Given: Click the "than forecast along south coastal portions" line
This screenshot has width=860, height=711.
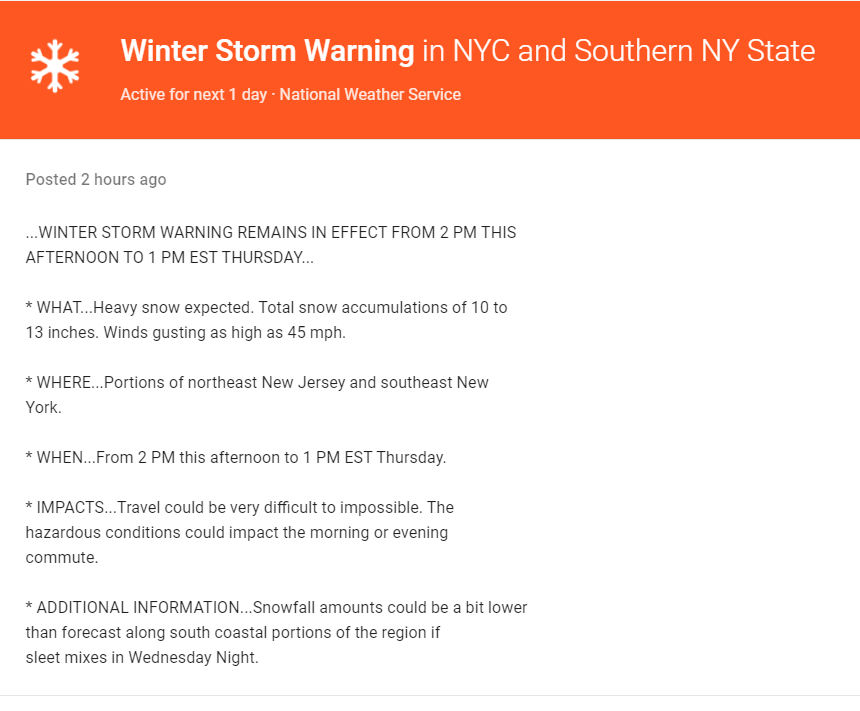Looking at the screenshot, I should click(x=233, y=633).
